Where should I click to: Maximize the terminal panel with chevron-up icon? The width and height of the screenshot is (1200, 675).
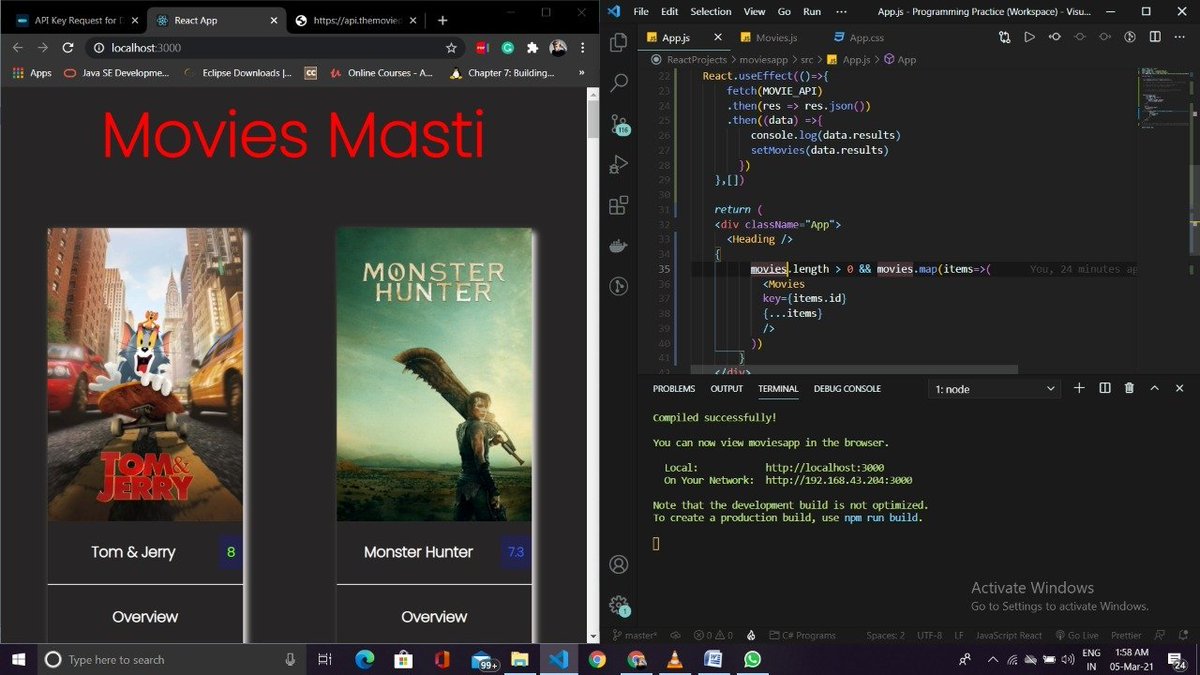click(1154, 388)
